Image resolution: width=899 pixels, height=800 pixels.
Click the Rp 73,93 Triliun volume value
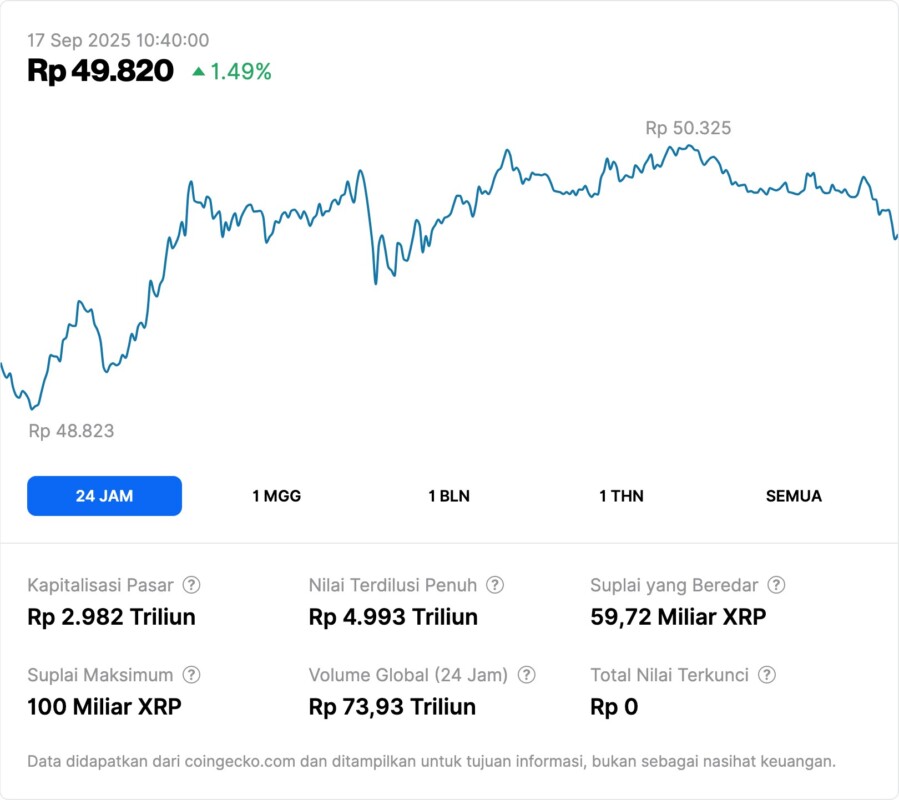tap(392, 707)
